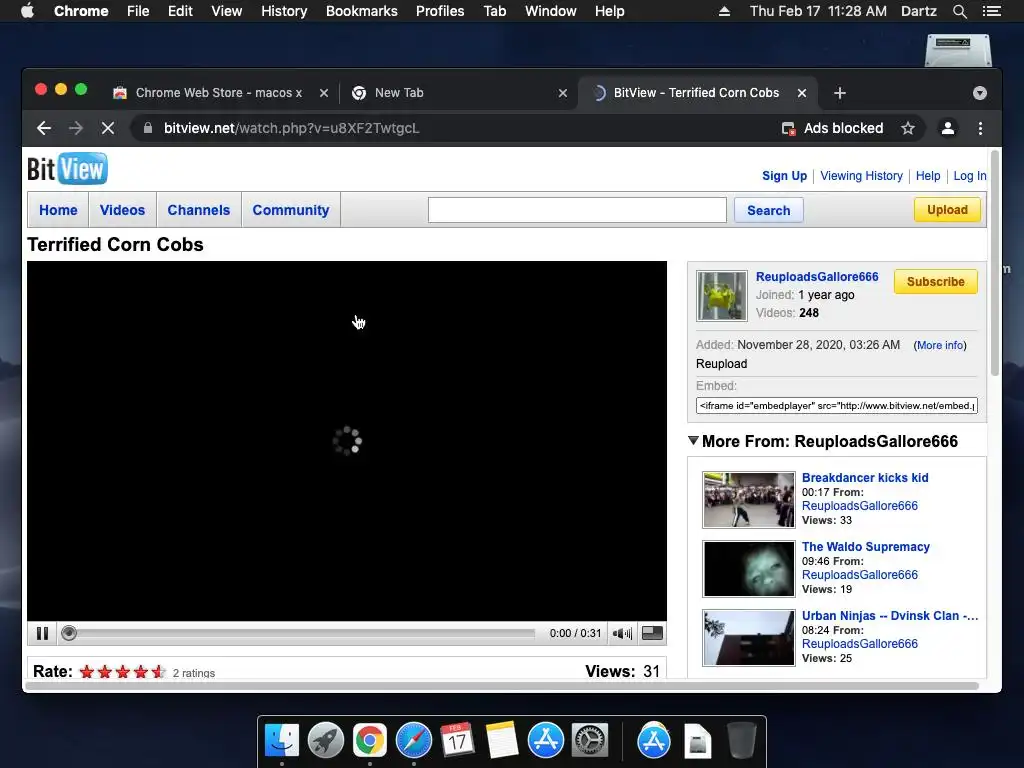1024x768 pixels.
Task: Open the Chrome History menu
Action: coord(284,11)
